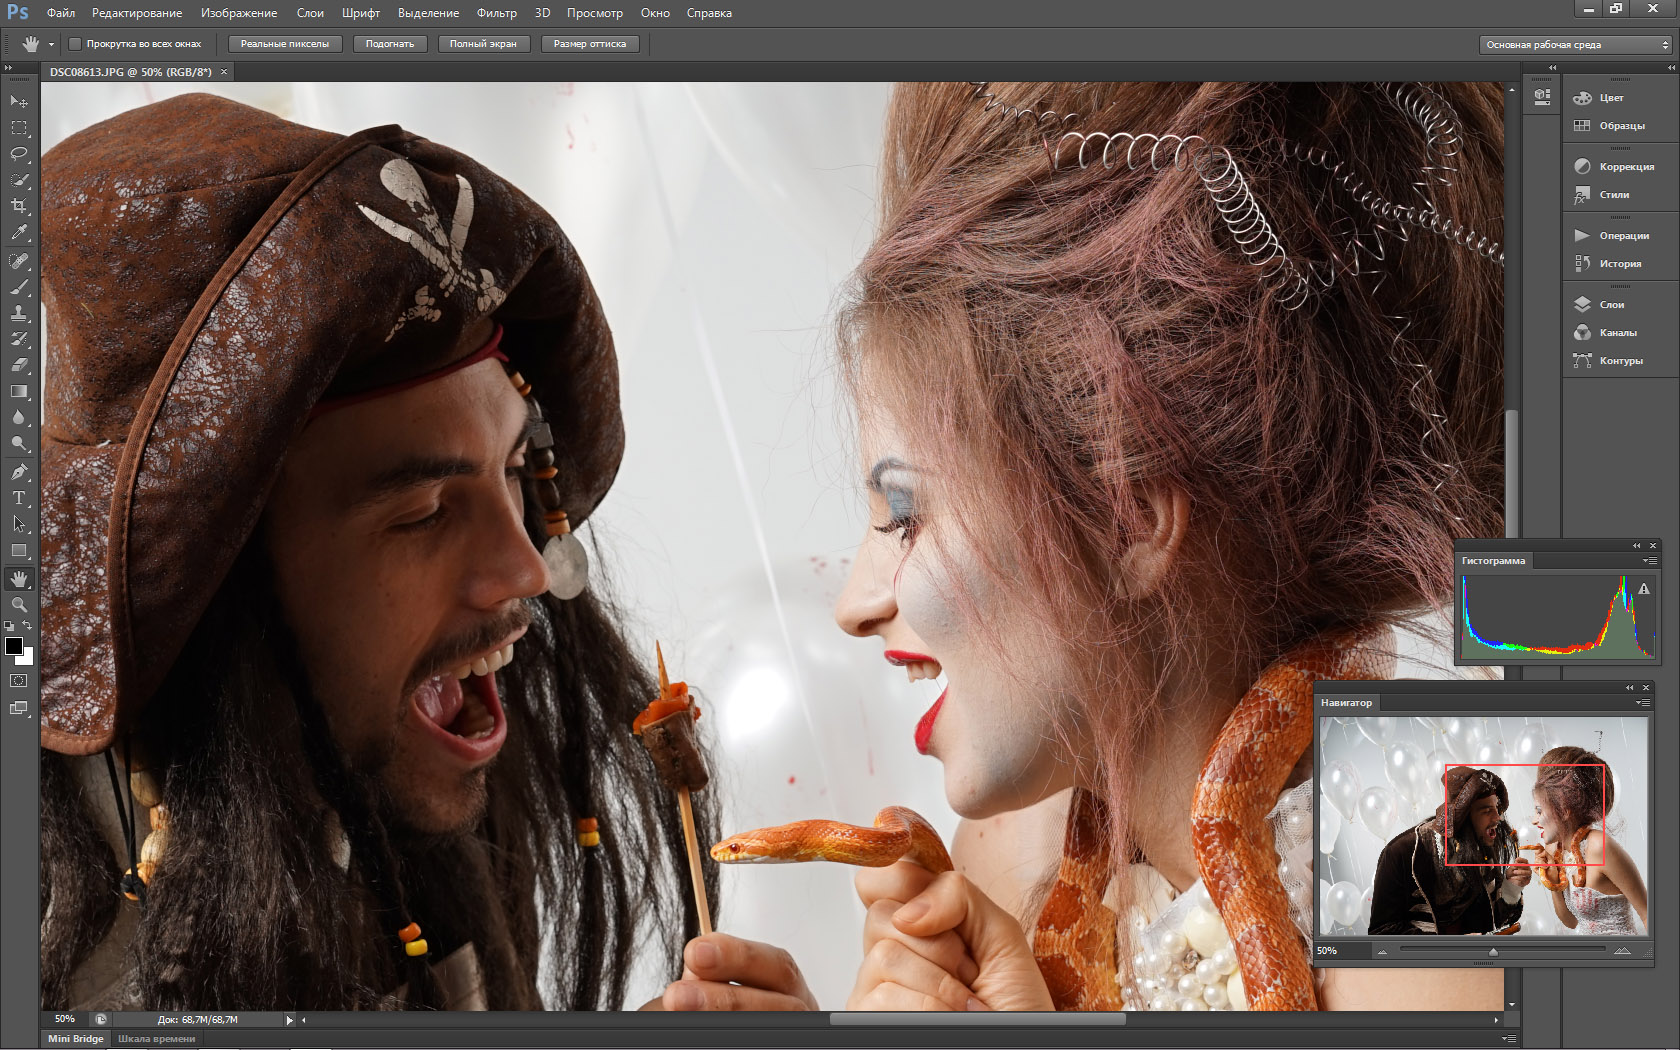Activate the Clone Stamp tool
Image resolution: width=1680 pixels, height=1050 pixels.
click(x=19, y=313)
